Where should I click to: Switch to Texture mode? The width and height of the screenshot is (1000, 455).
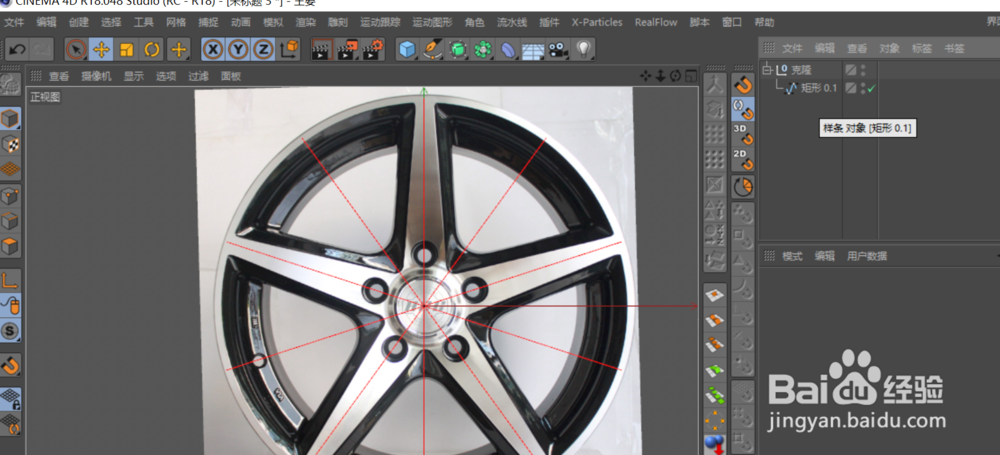(x=10, y=144)
